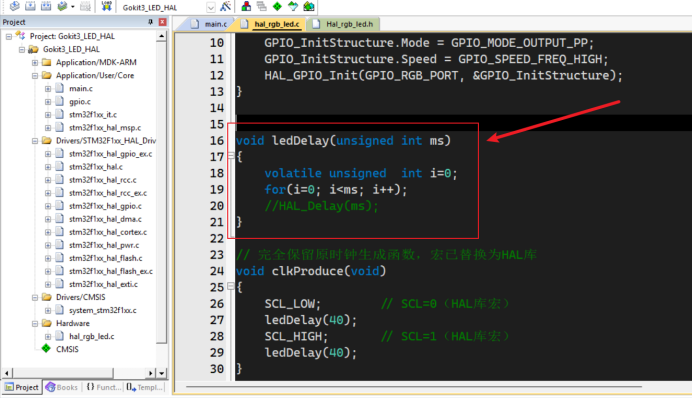
Task: Click the Rebuild all target files icon
Action: pos(46,6)
